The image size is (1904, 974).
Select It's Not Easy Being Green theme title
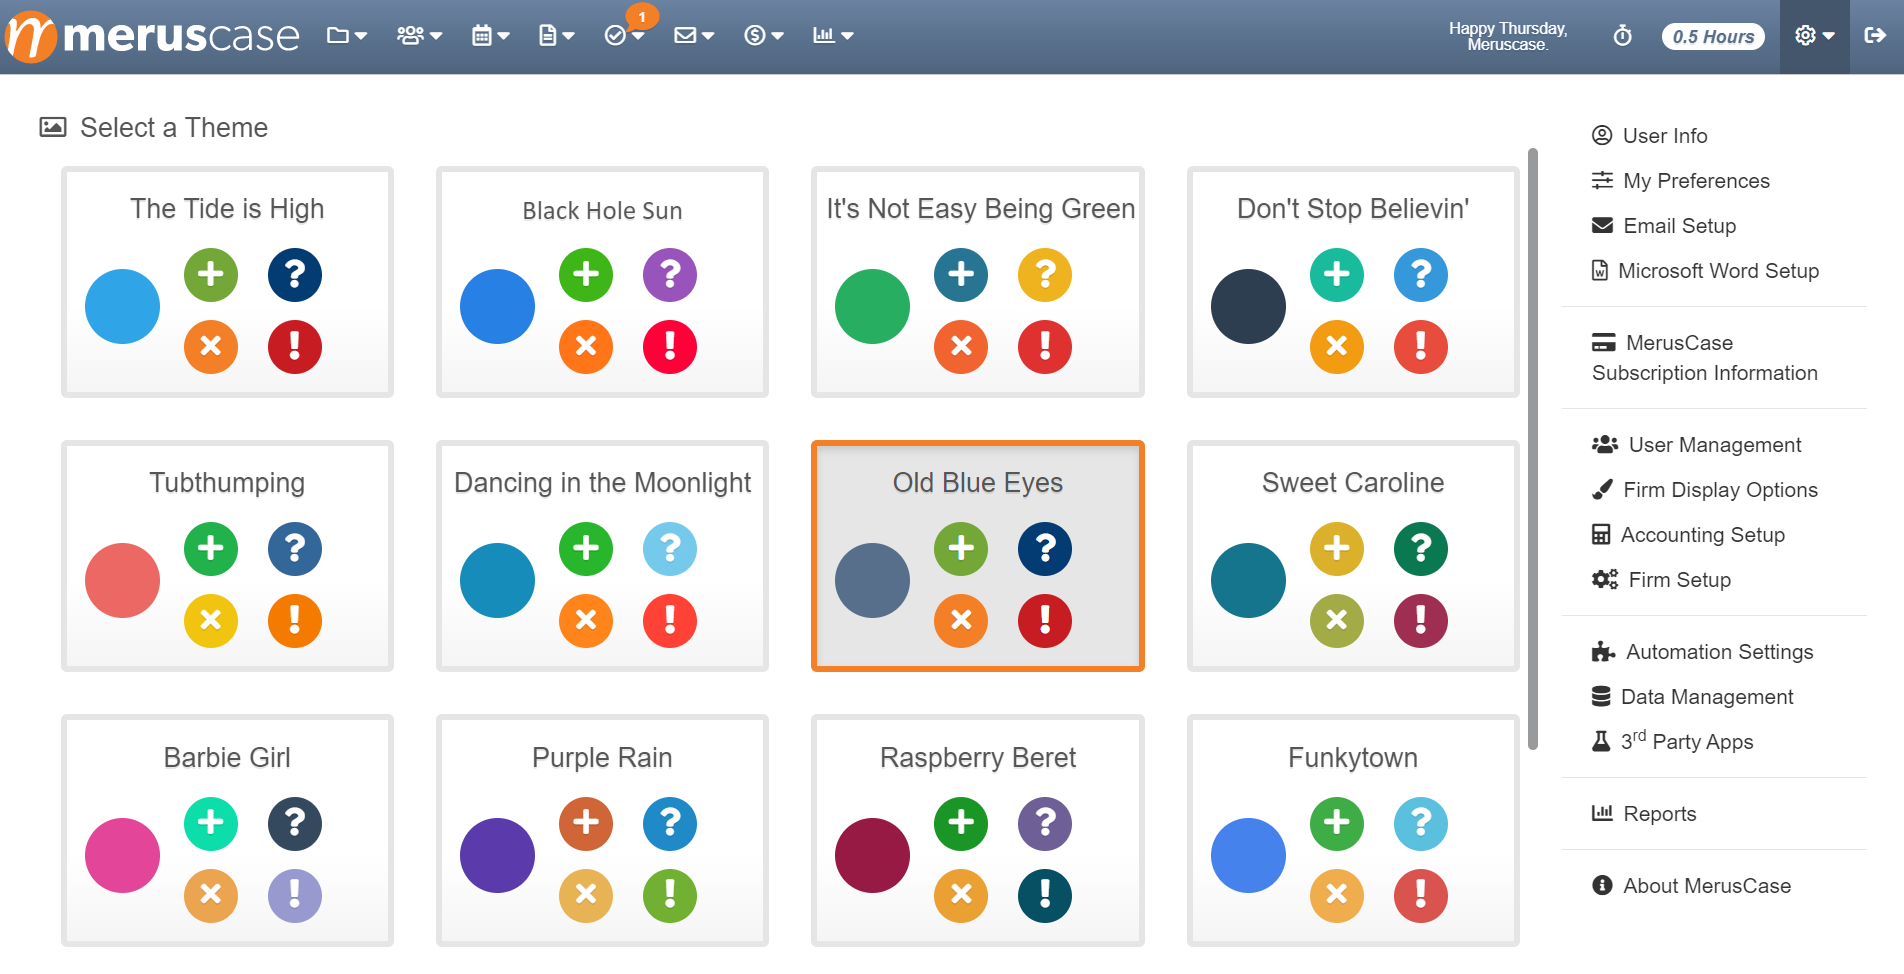pos(980,209)
